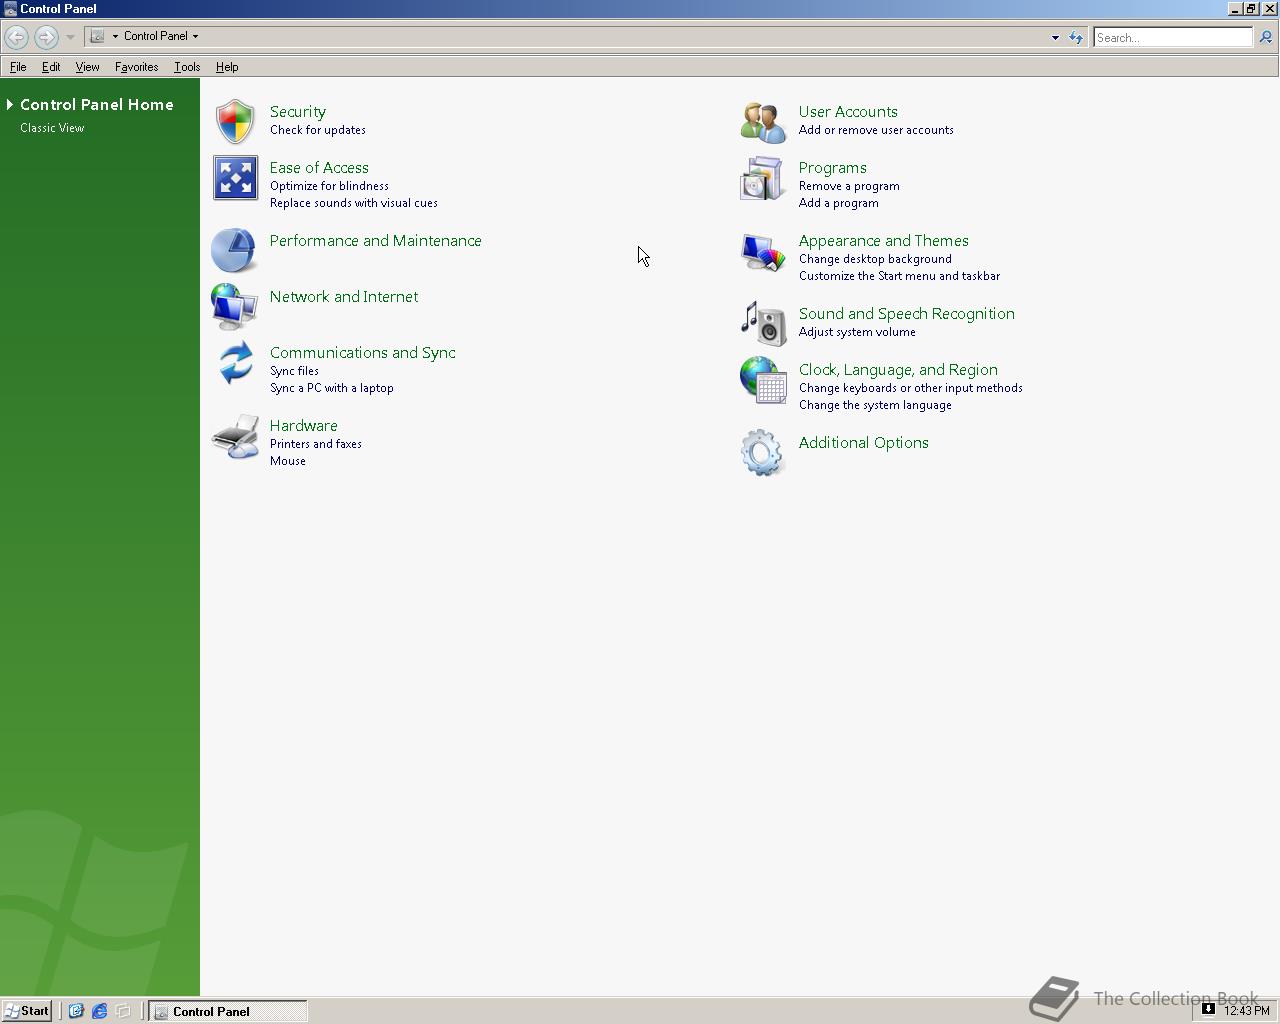Open the Performance and Maintenance pie icon
The width and height of the screenshot is (1280, 1024).
[x=235, y=250]
